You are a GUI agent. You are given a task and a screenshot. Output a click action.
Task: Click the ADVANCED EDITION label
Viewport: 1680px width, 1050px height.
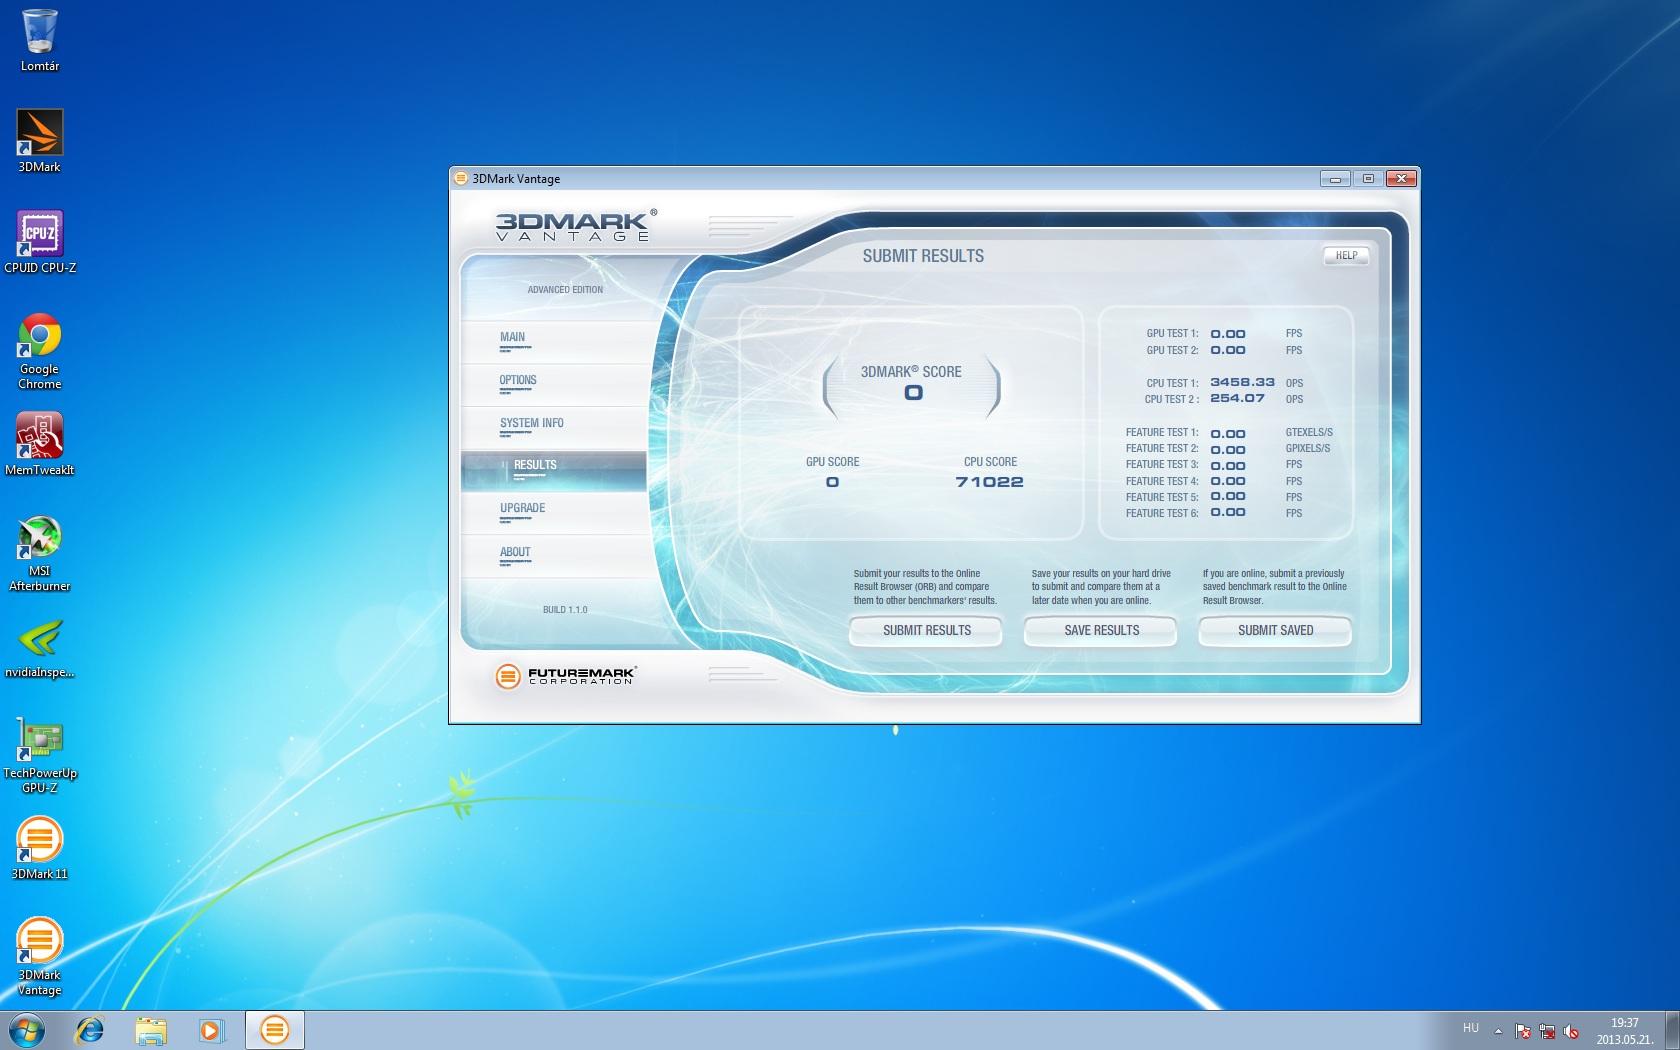(565, 290)
